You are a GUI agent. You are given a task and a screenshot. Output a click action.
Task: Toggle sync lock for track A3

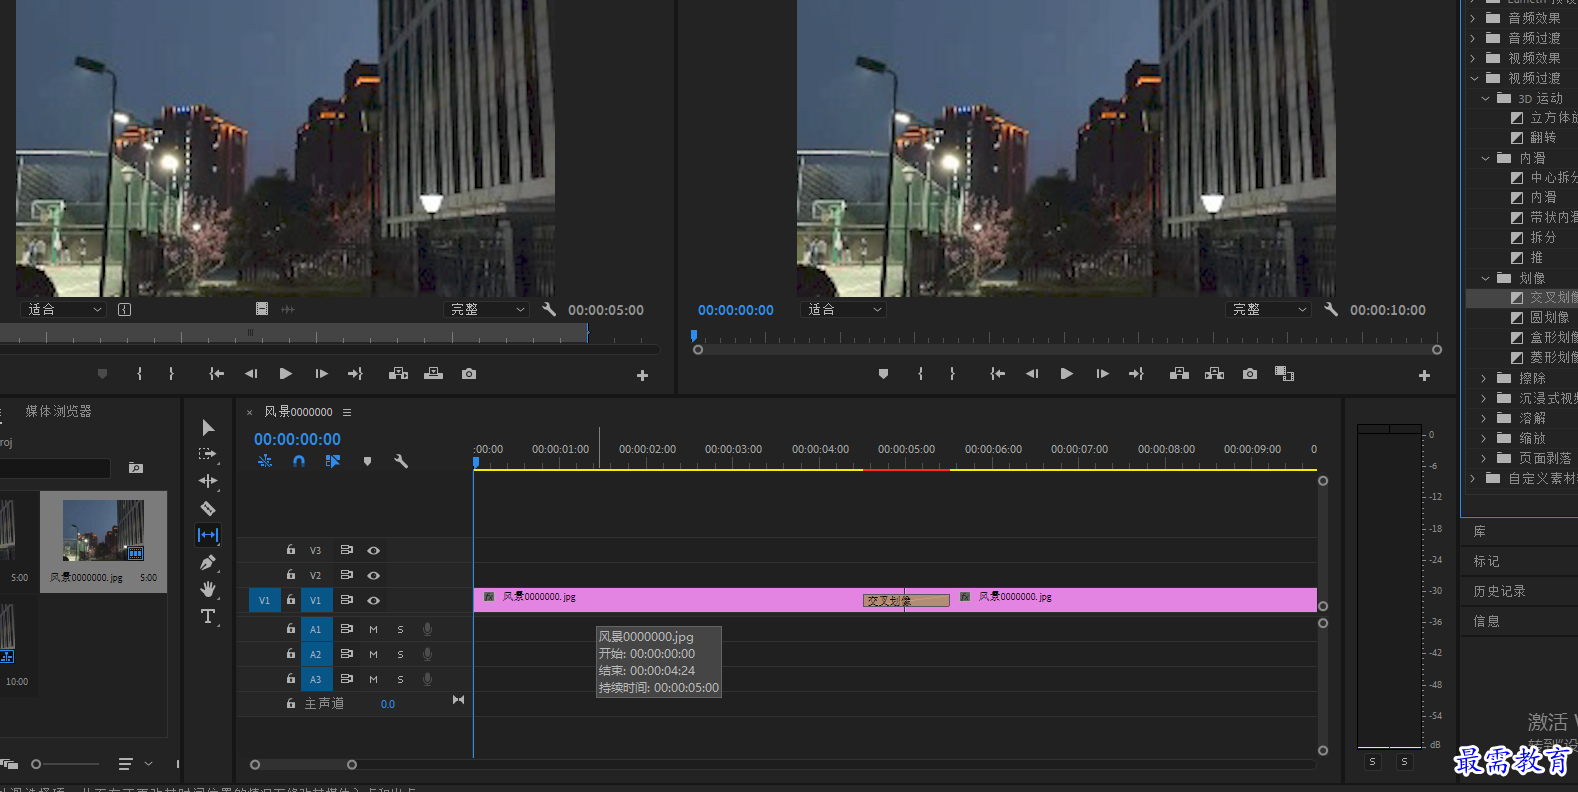coord(346,679)
